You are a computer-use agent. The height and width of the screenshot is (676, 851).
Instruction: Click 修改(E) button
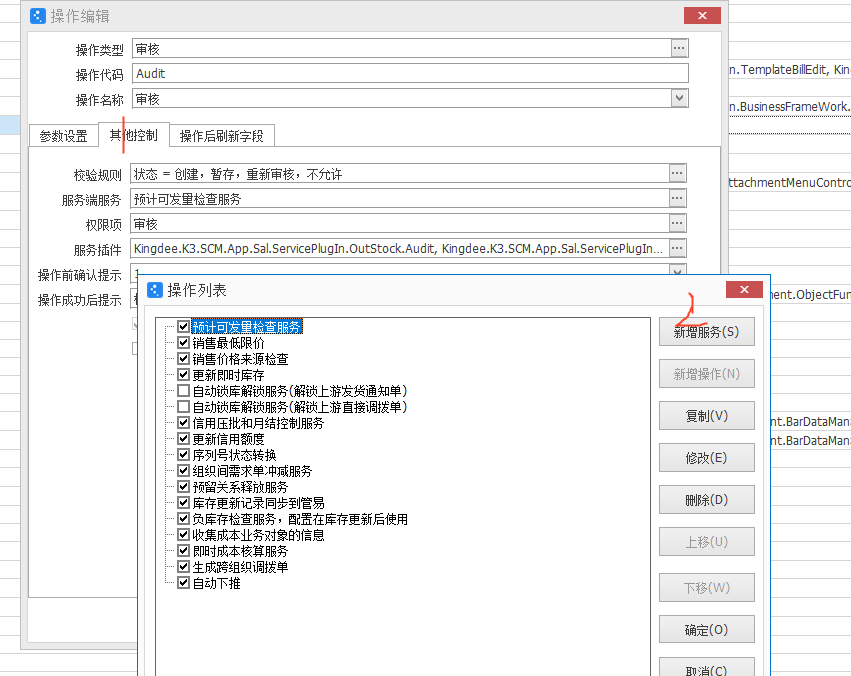click(x=706, y=458)
